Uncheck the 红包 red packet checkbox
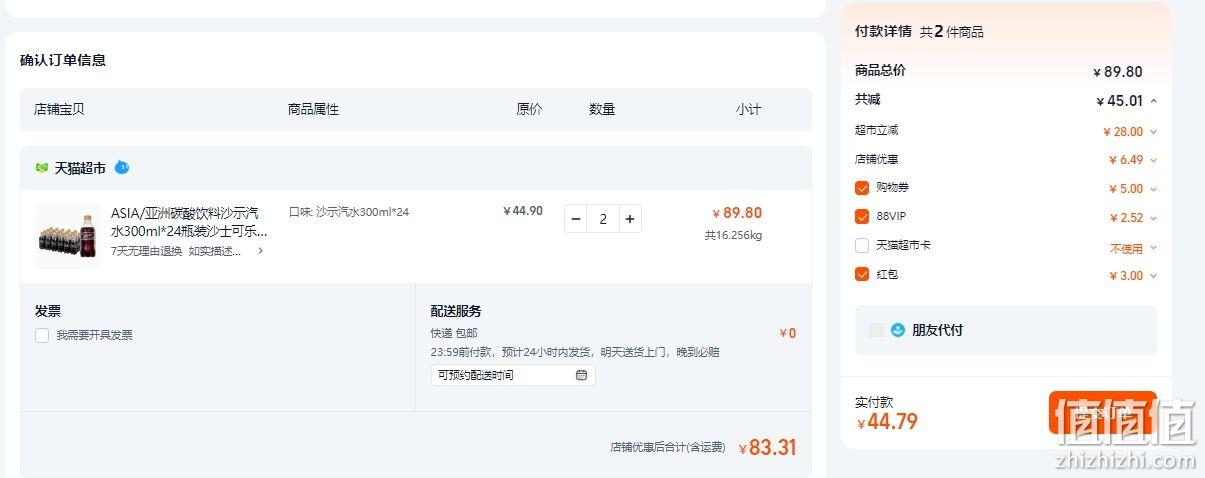Image resolution: width=1205 pixels, height=478 pixels. click(x=862, y=274)
